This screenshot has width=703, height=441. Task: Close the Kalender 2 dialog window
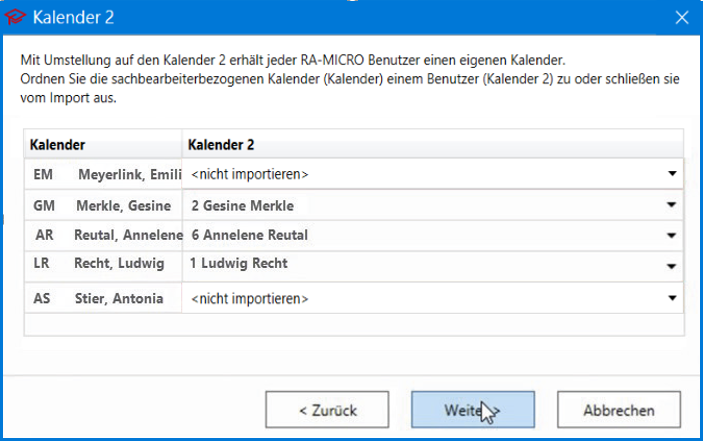pos(681,17)
